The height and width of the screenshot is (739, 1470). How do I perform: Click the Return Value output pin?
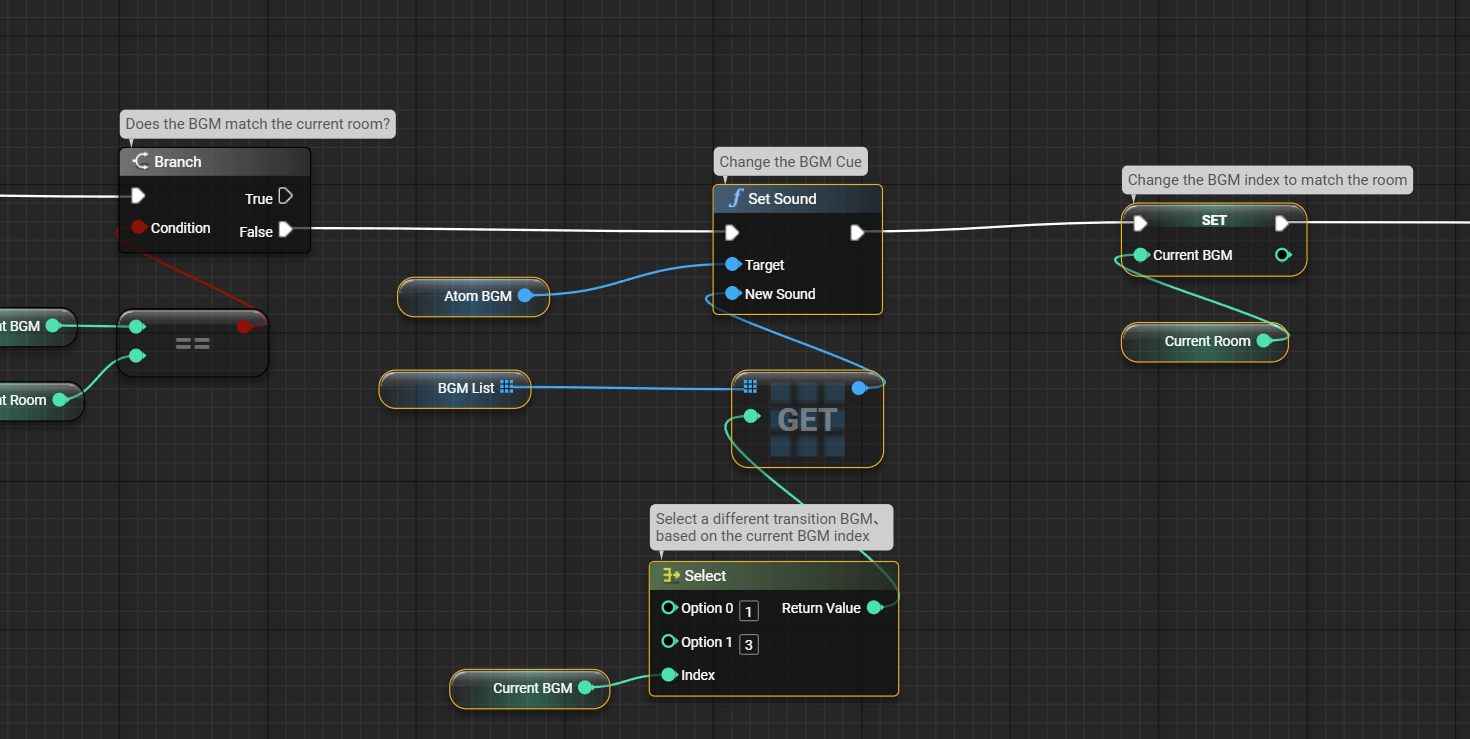[x=874, y=608]
